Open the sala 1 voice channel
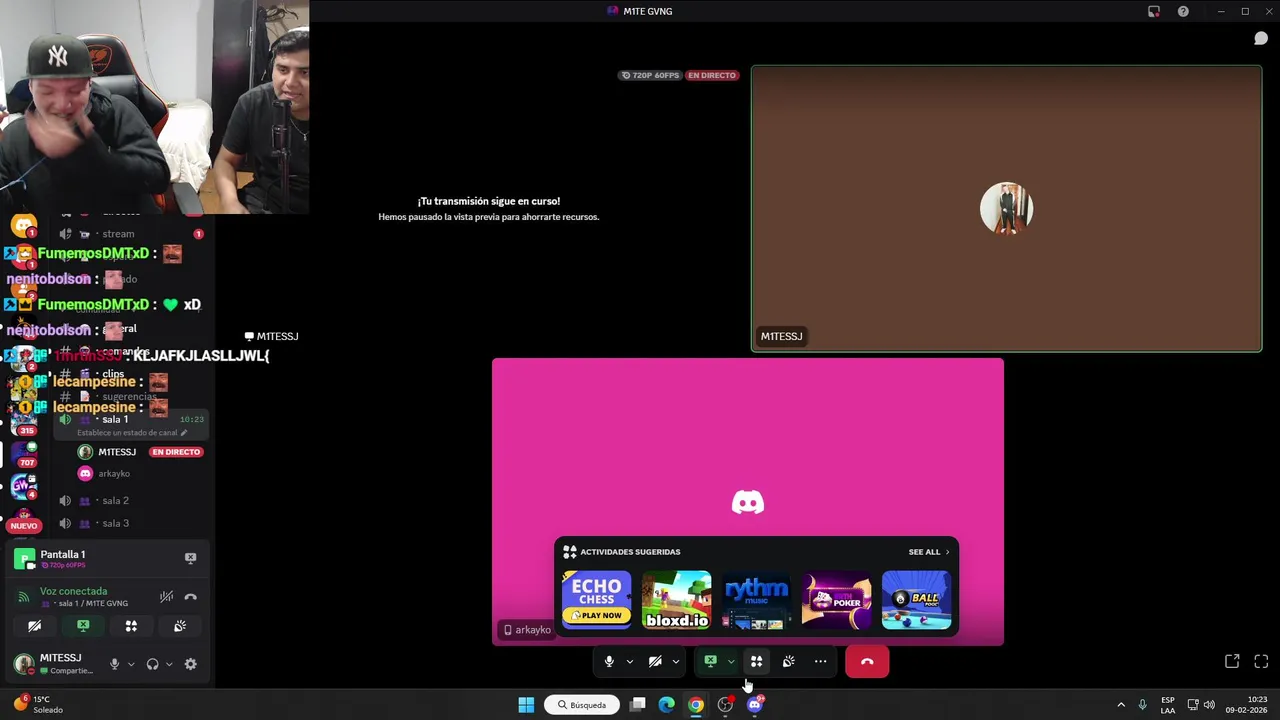The image size is (1280, 720). click(133, 419)
